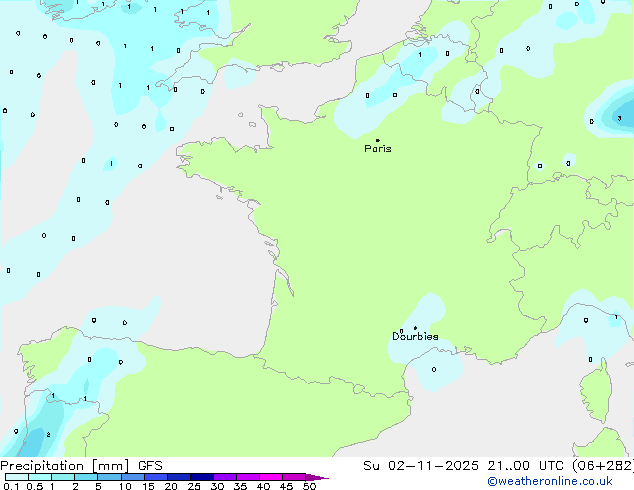Pick the 40–45 mm magenta legend swatch
This screenshot has width=634, height=490.
tap(271, 477)
